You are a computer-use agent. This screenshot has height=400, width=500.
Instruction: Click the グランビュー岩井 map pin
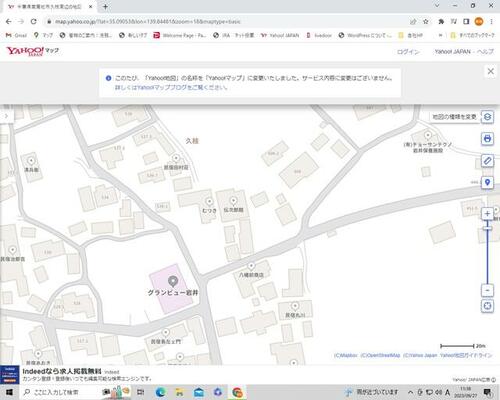pyautogui.click(x=172, y=282)
